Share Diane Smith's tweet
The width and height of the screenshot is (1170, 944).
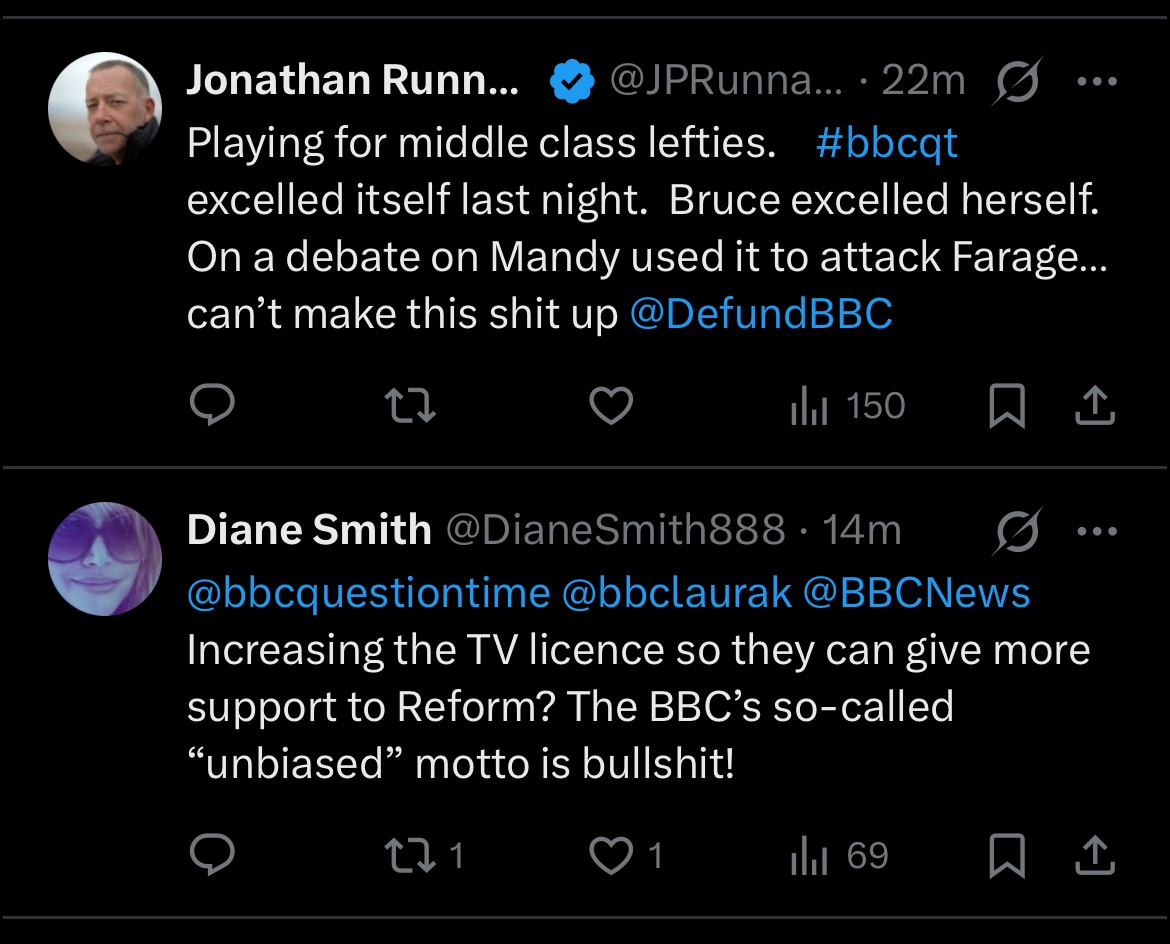point(1095,856)
